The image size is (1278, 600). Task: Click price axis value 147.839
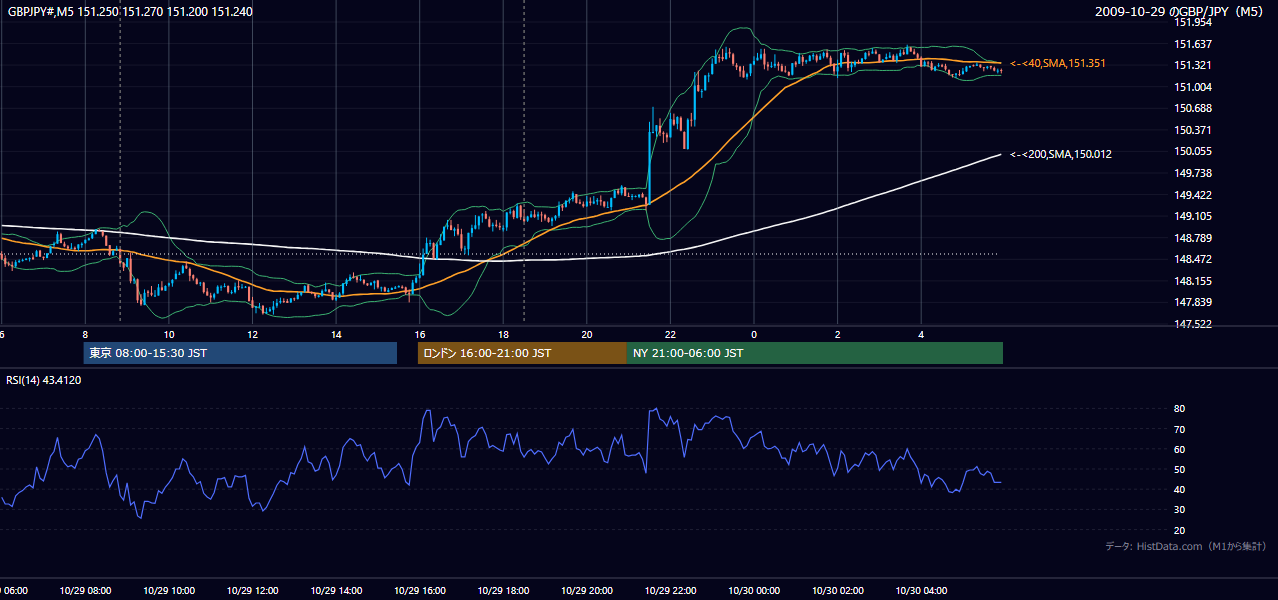(1194, 302)
